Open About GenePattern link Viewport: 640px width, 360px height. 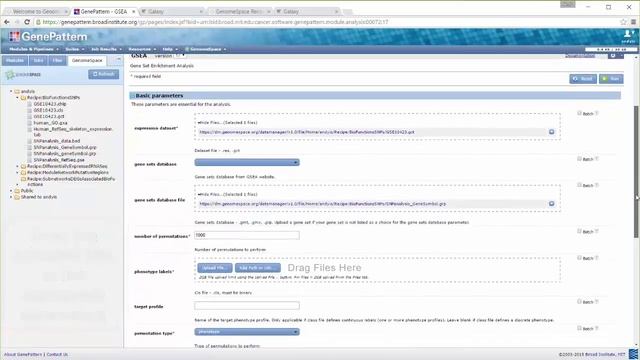pyautogui.click(x=23, y=354)
